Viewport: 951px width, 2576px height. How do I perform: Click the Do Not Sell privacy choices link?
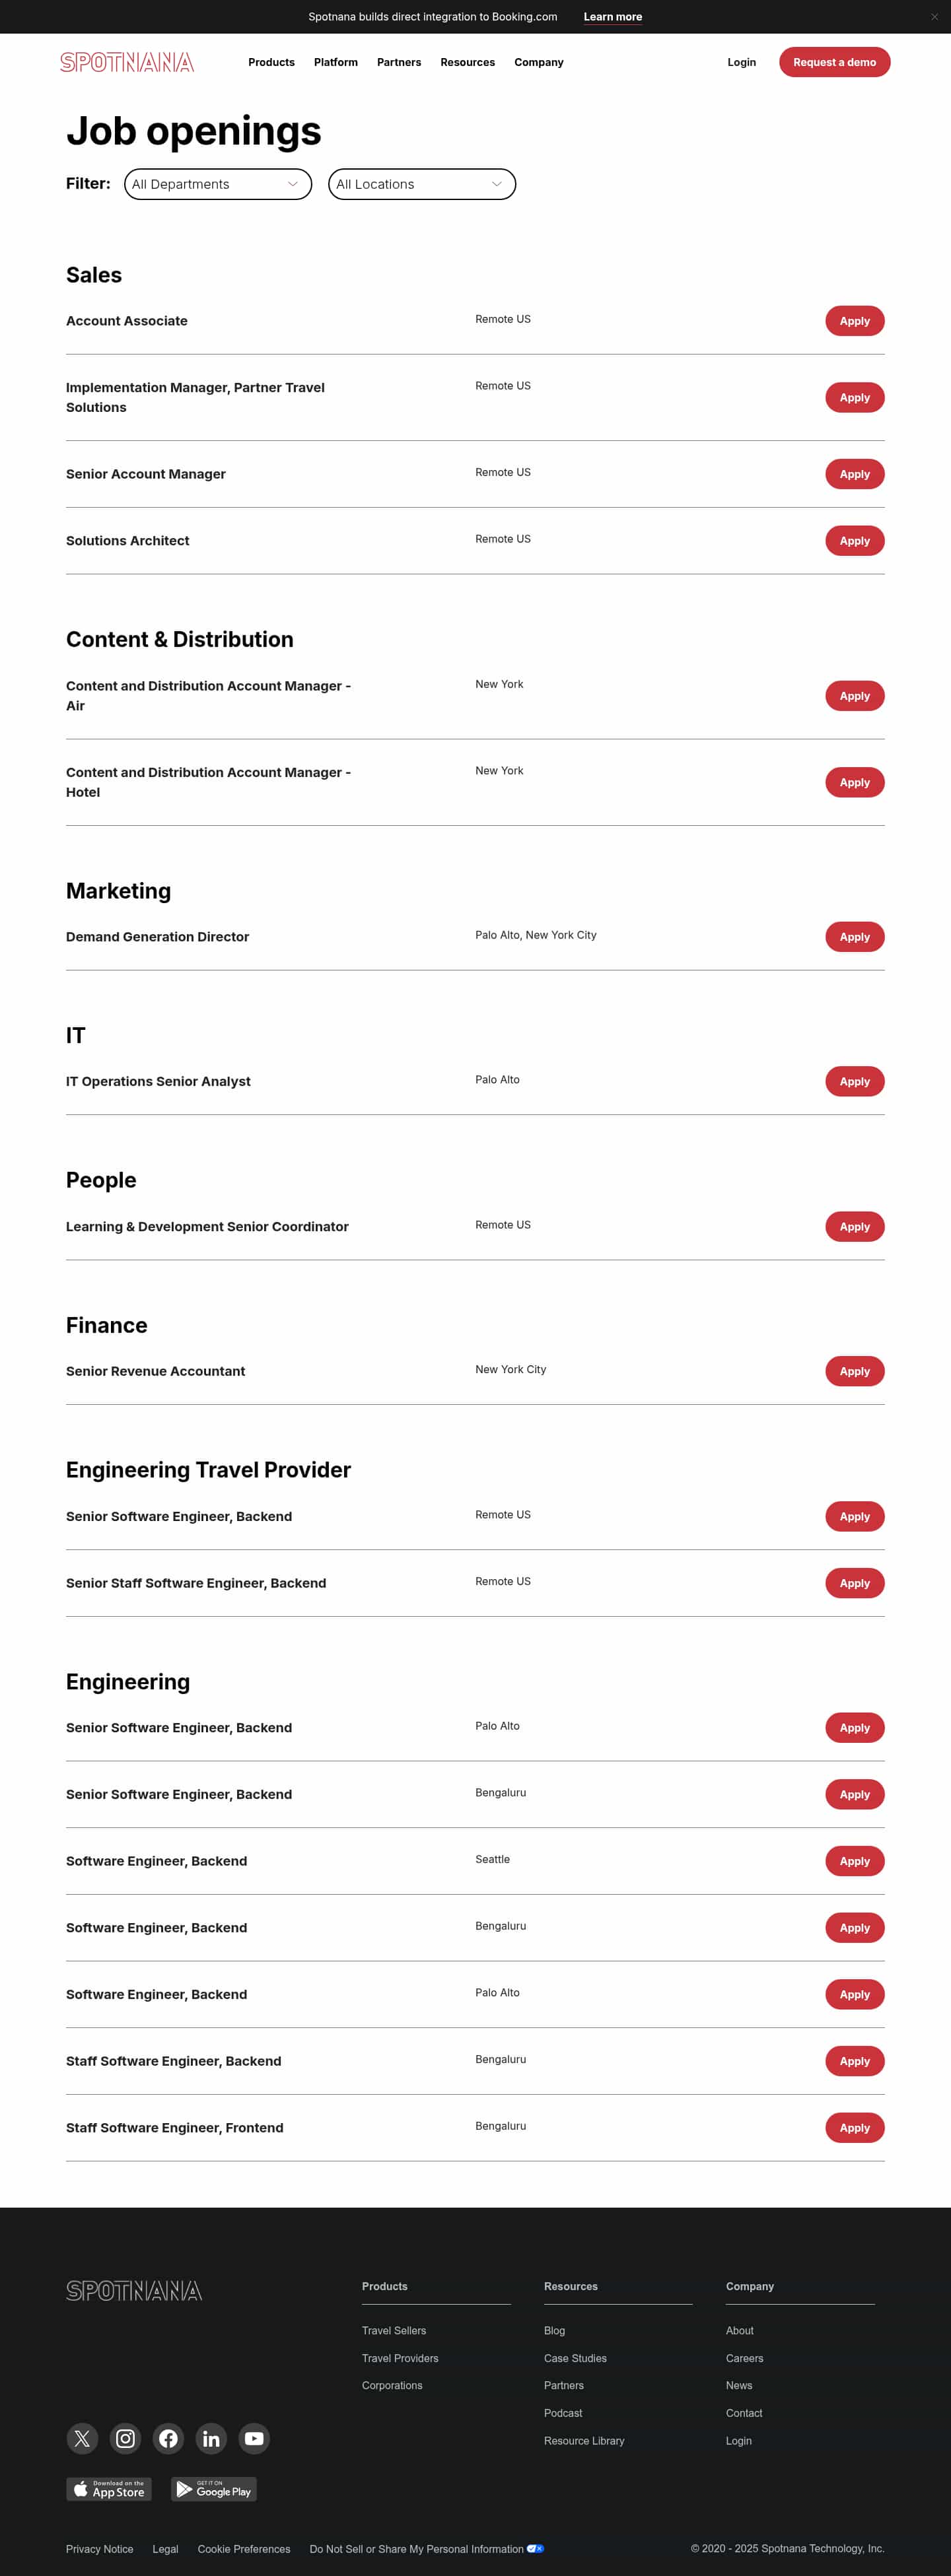[x=417, y=2549]
